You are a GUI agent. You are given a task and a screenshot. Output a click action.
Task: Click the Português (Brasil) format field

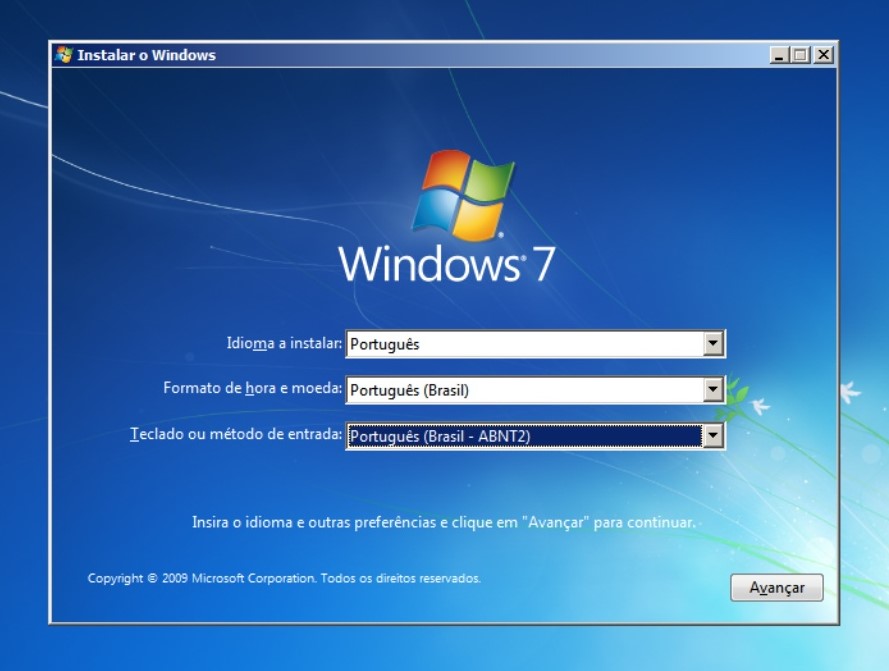coord(535,390)
